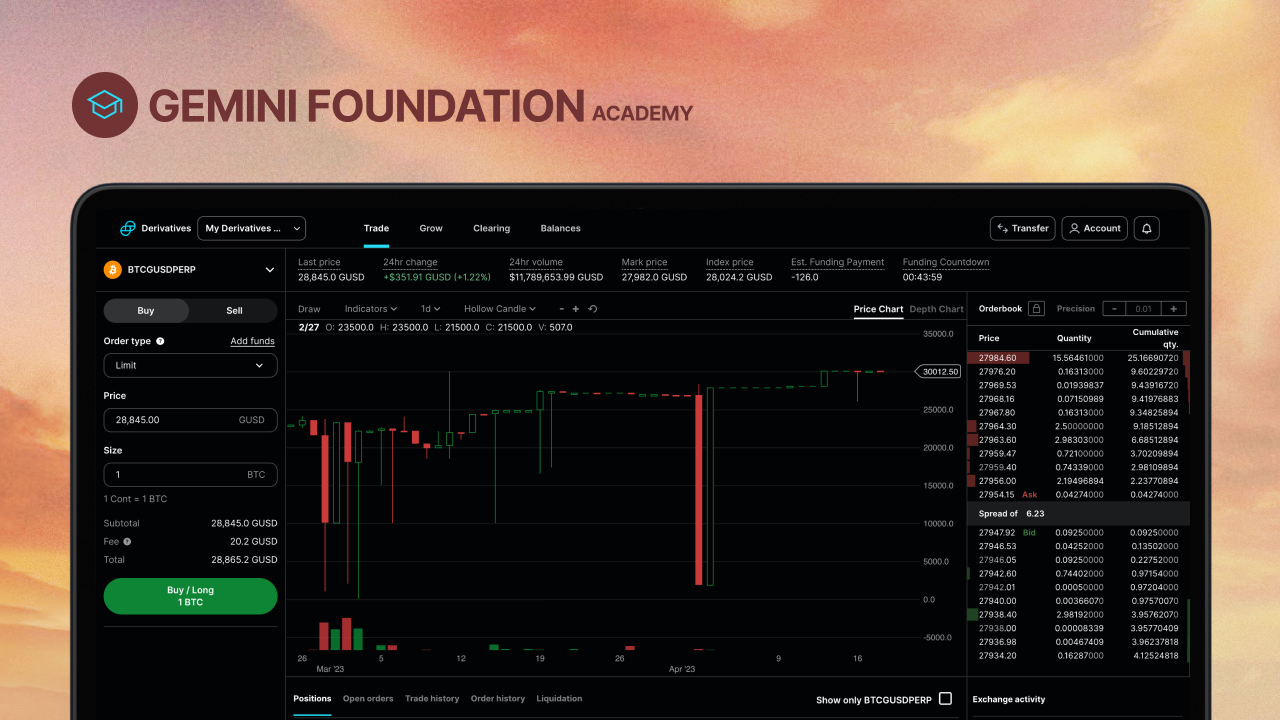Click the Gemini Derivatives logo icon
Screen dimensions: 1280x720
[x=128, y=228]
